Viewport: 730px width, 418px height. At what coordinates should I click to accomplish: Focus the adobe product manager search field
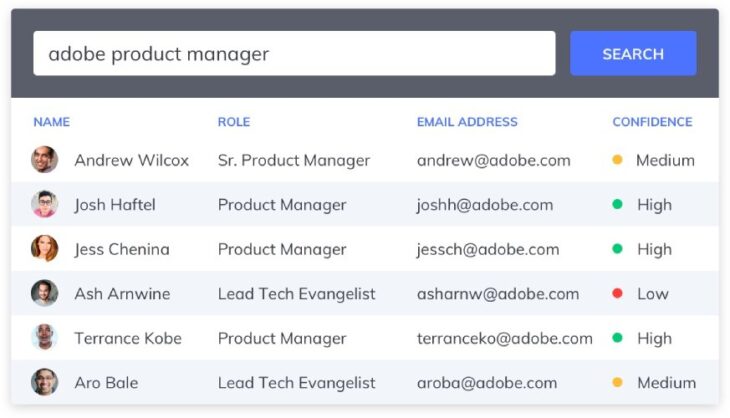click(294, 54)
